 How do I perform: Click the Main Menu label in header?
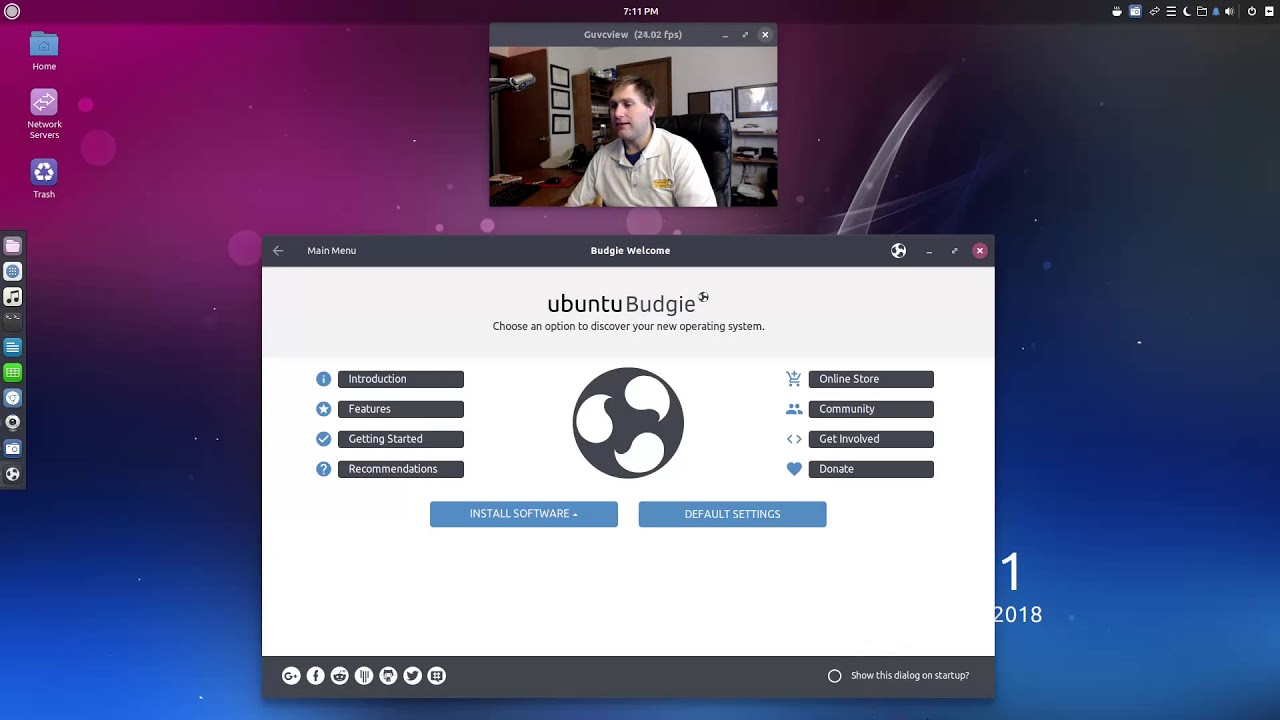331,251
